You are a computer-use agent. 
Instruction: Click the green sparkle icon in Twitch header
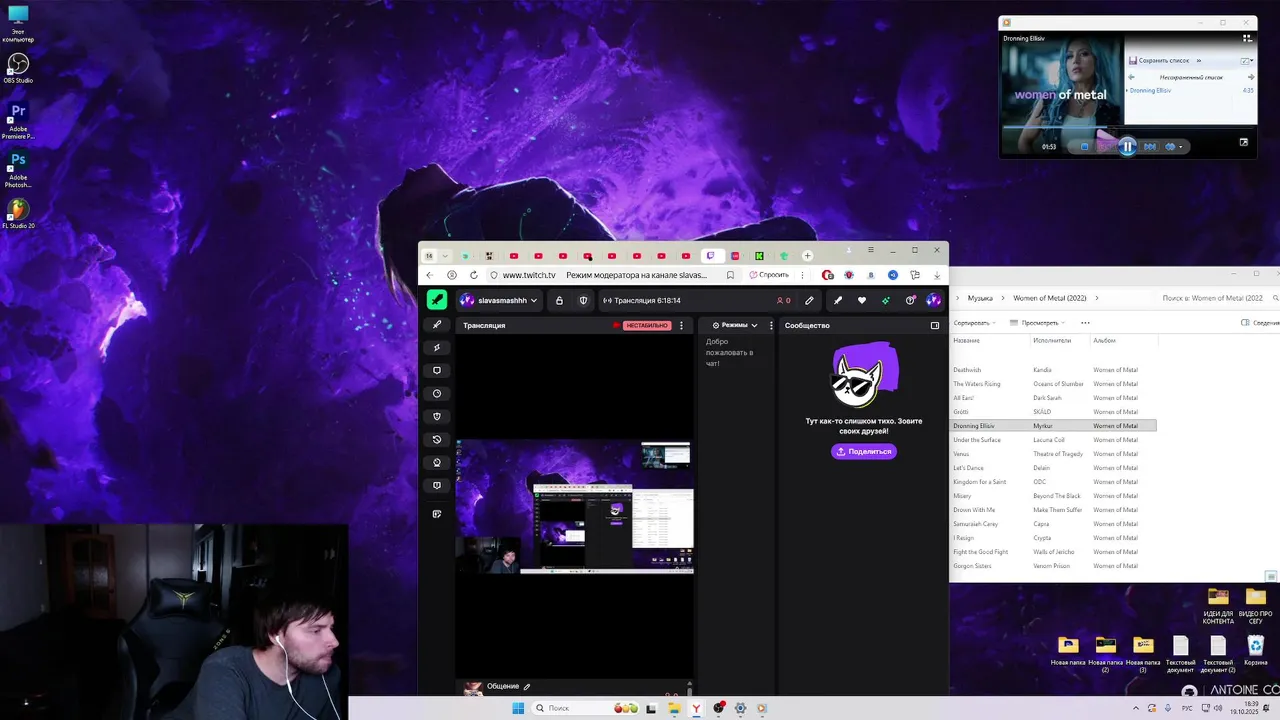(886, 300)
